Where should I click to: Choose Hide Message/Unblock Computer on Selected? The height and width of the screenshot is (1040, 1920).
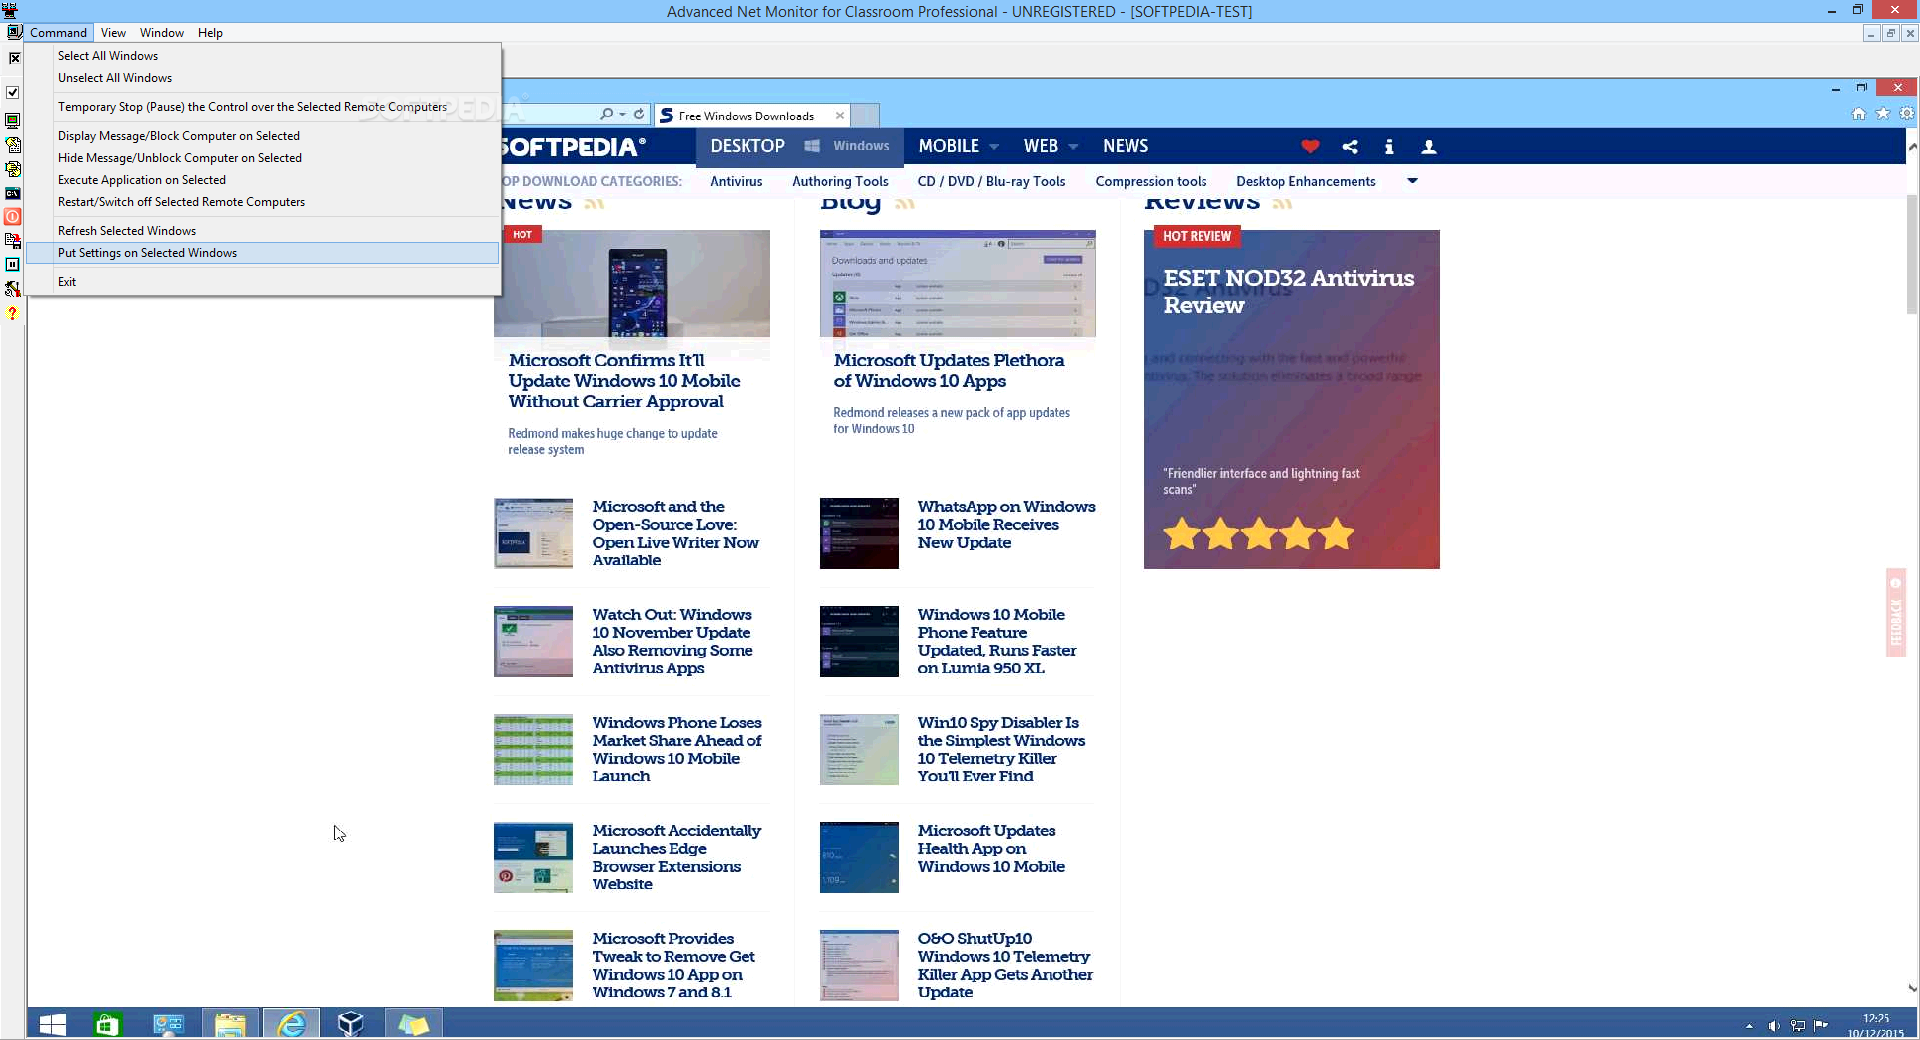point(263,158)
